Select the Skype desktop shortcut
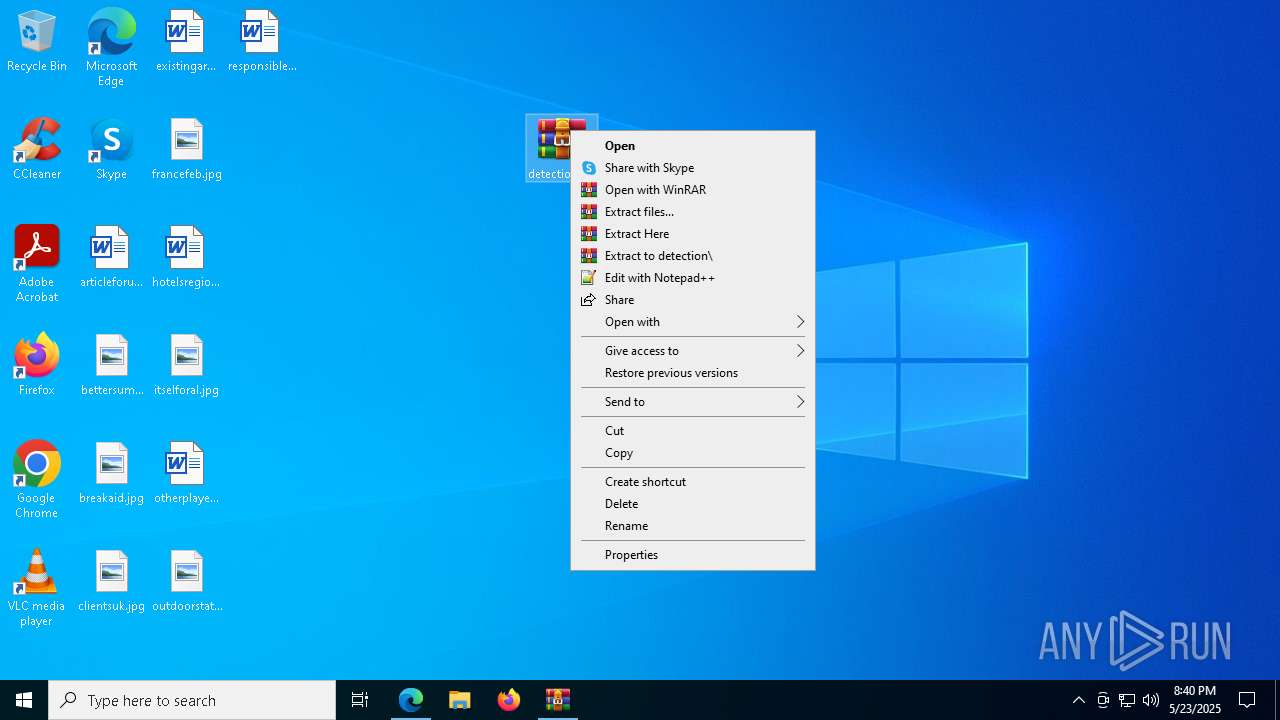1280x720 pixels. click(111, 150)
